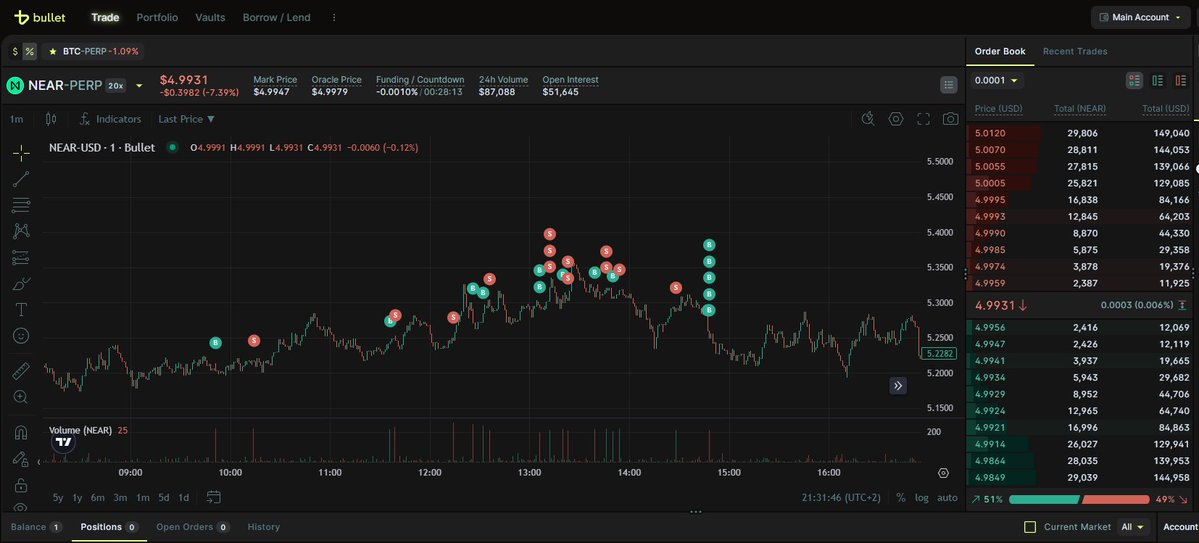The image size is (1199, 543).
Task: Open the timezone selector (UTC+2)
Action: [x=841, y=497]
